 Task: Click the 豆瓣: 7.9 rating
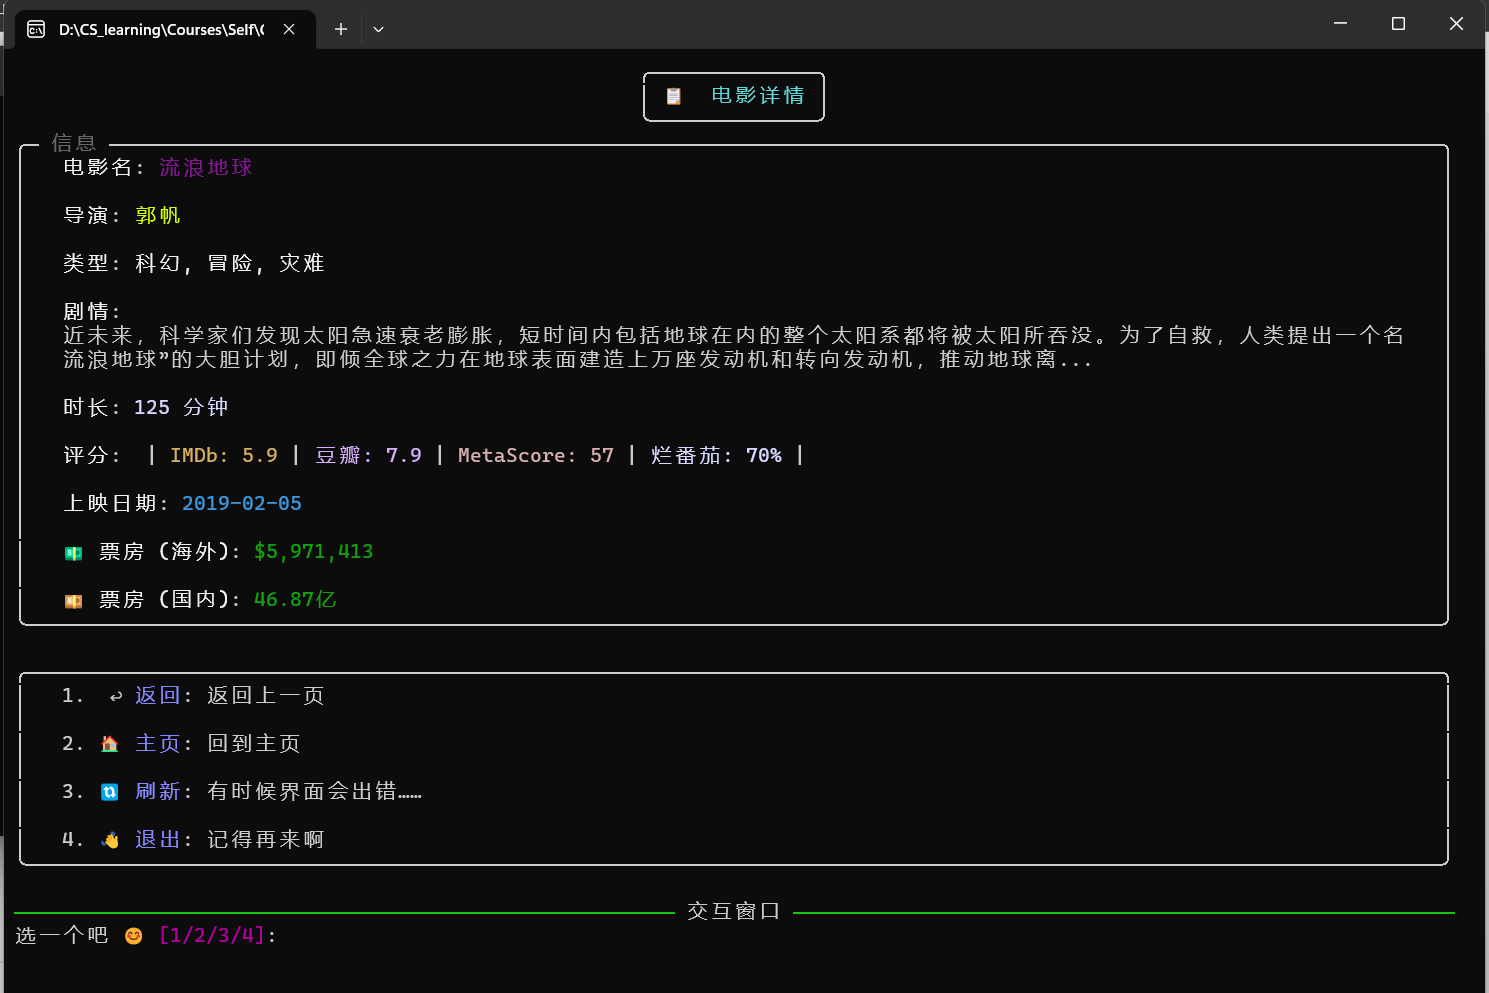[368, 455]
